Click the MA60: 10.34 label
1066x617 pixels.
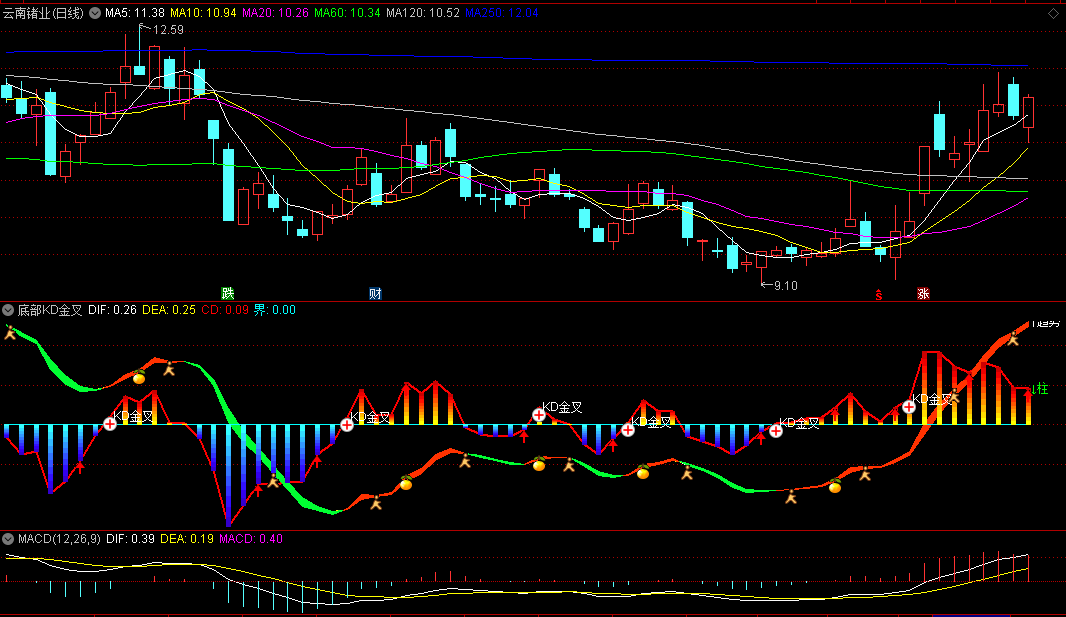pos(347,13)
